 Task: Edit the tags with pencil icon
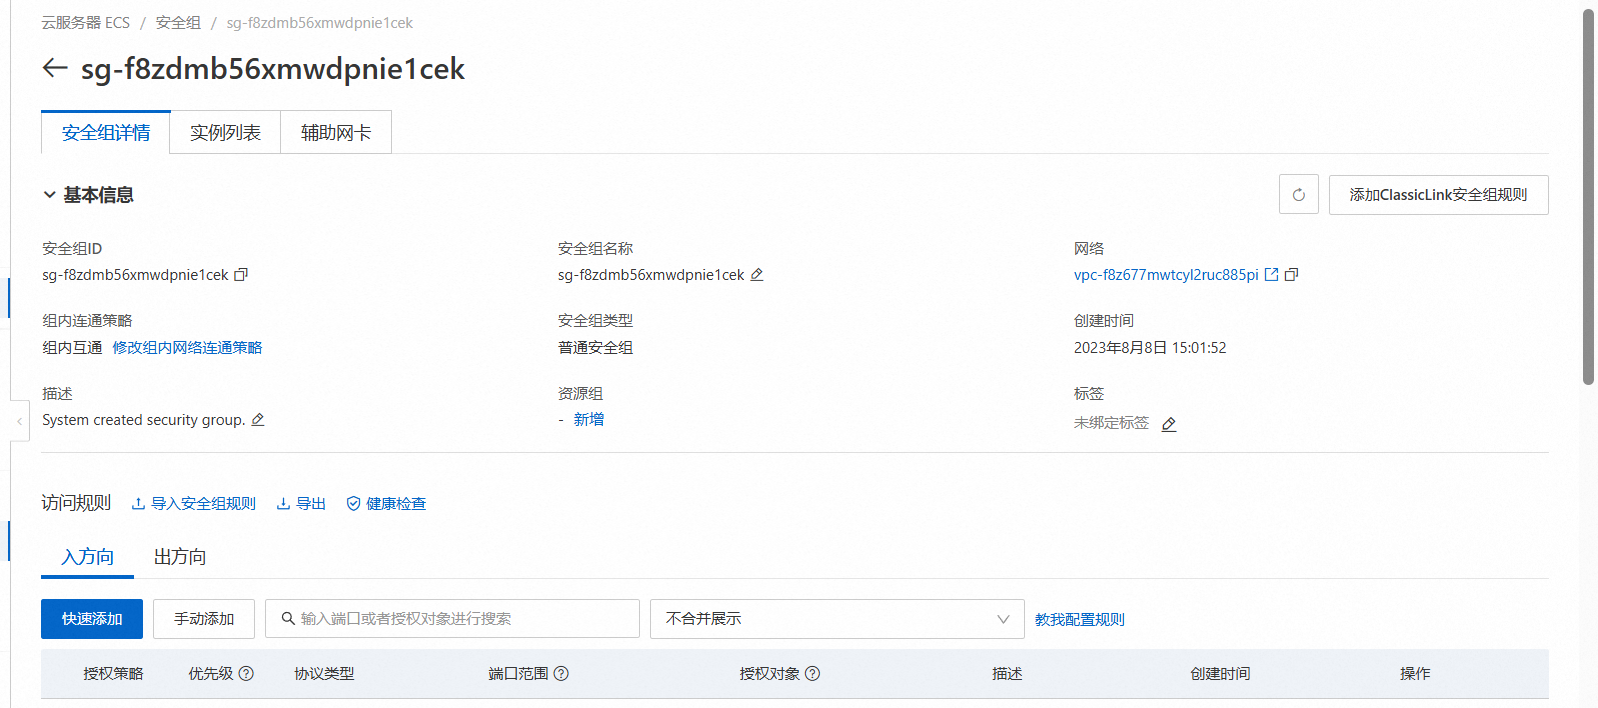pyautogui.click(x=1169, y=424)
